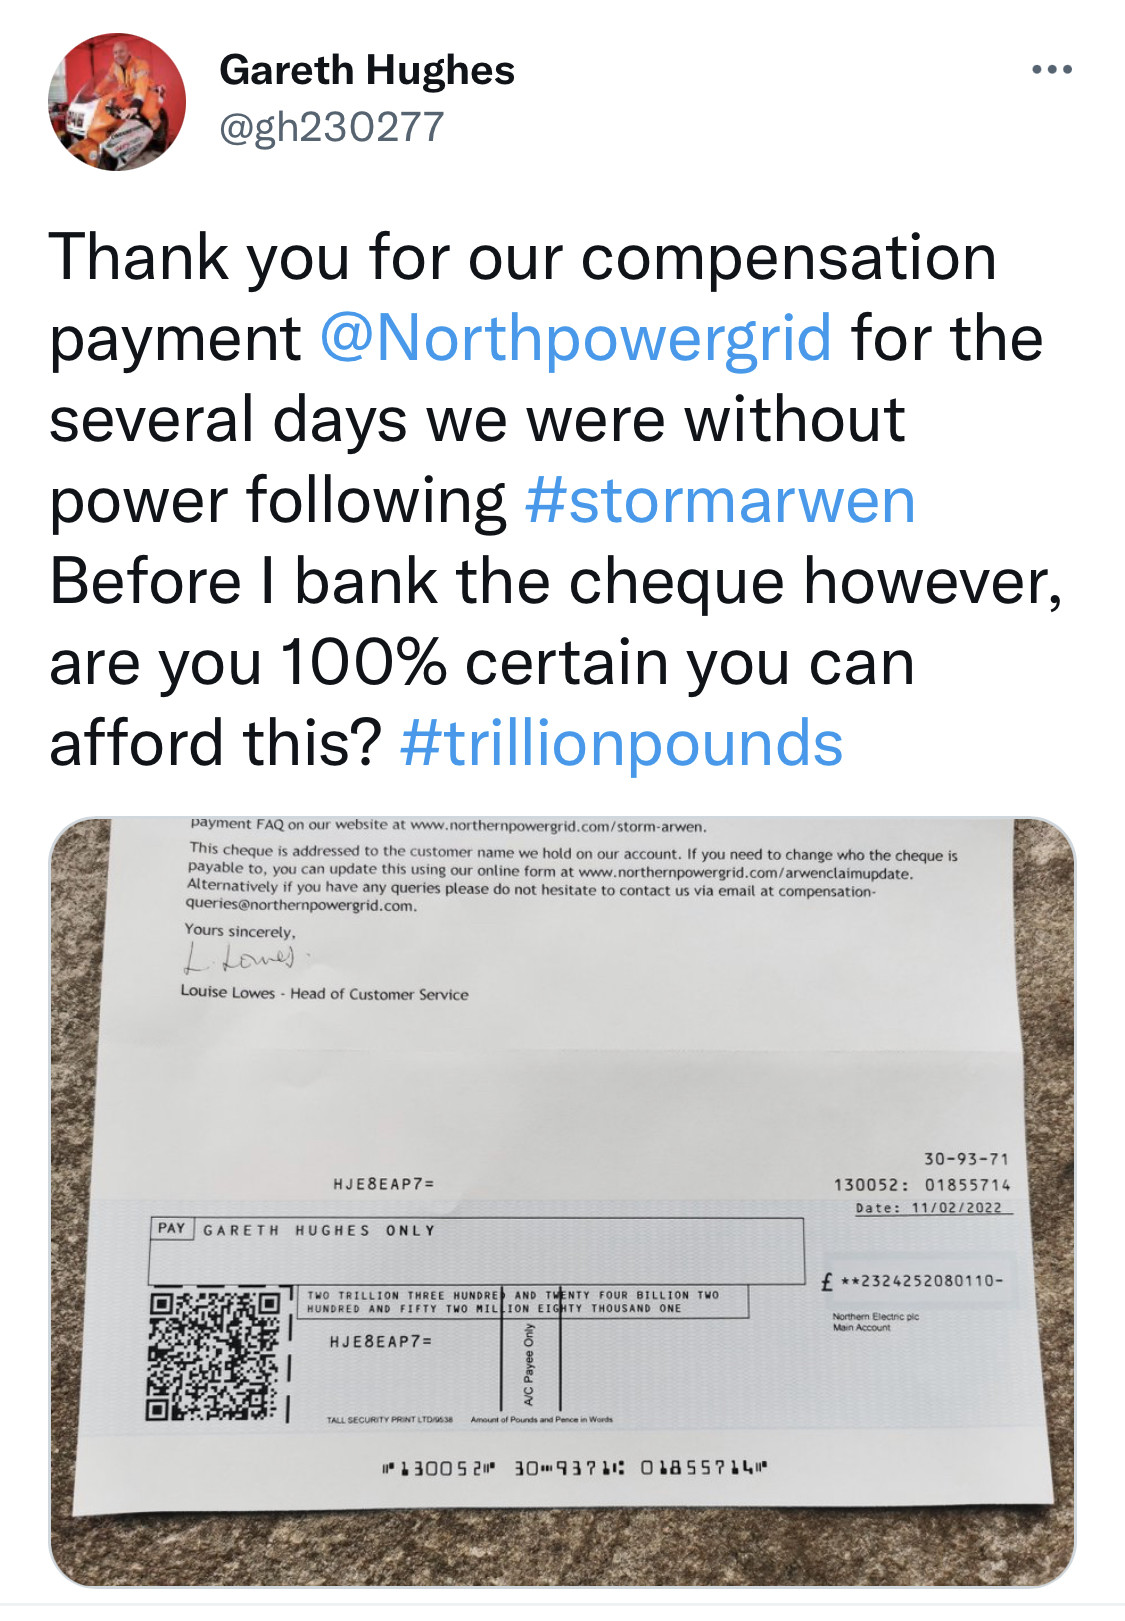Click the northernpowergrid.com/storm-arwen URL in the letter
Image resolution: width=1125 pixels, height=1621 pixels.
(x=558, y=827)
